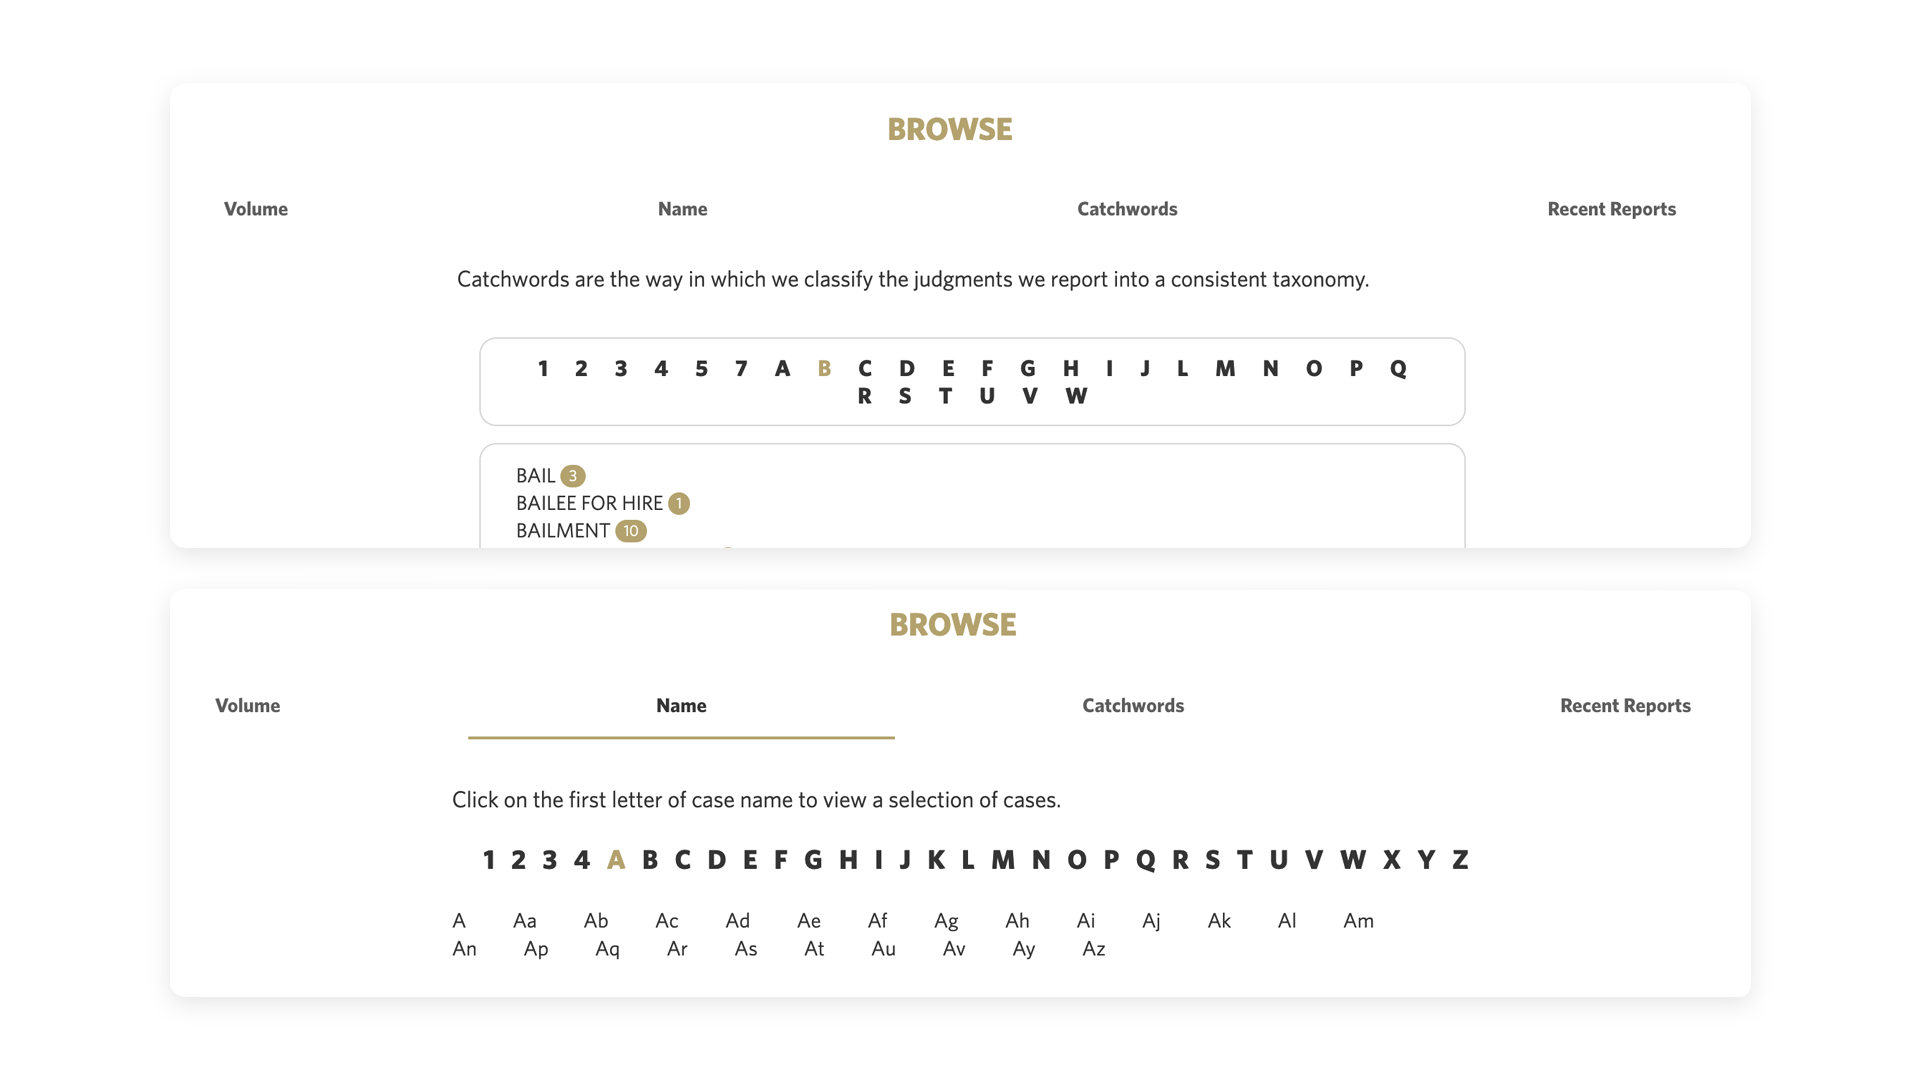Select the 'Ah' name prefix link
Viewport: 1920px width, 1080px height.
pyautogui.click(x=1017, y=921)
